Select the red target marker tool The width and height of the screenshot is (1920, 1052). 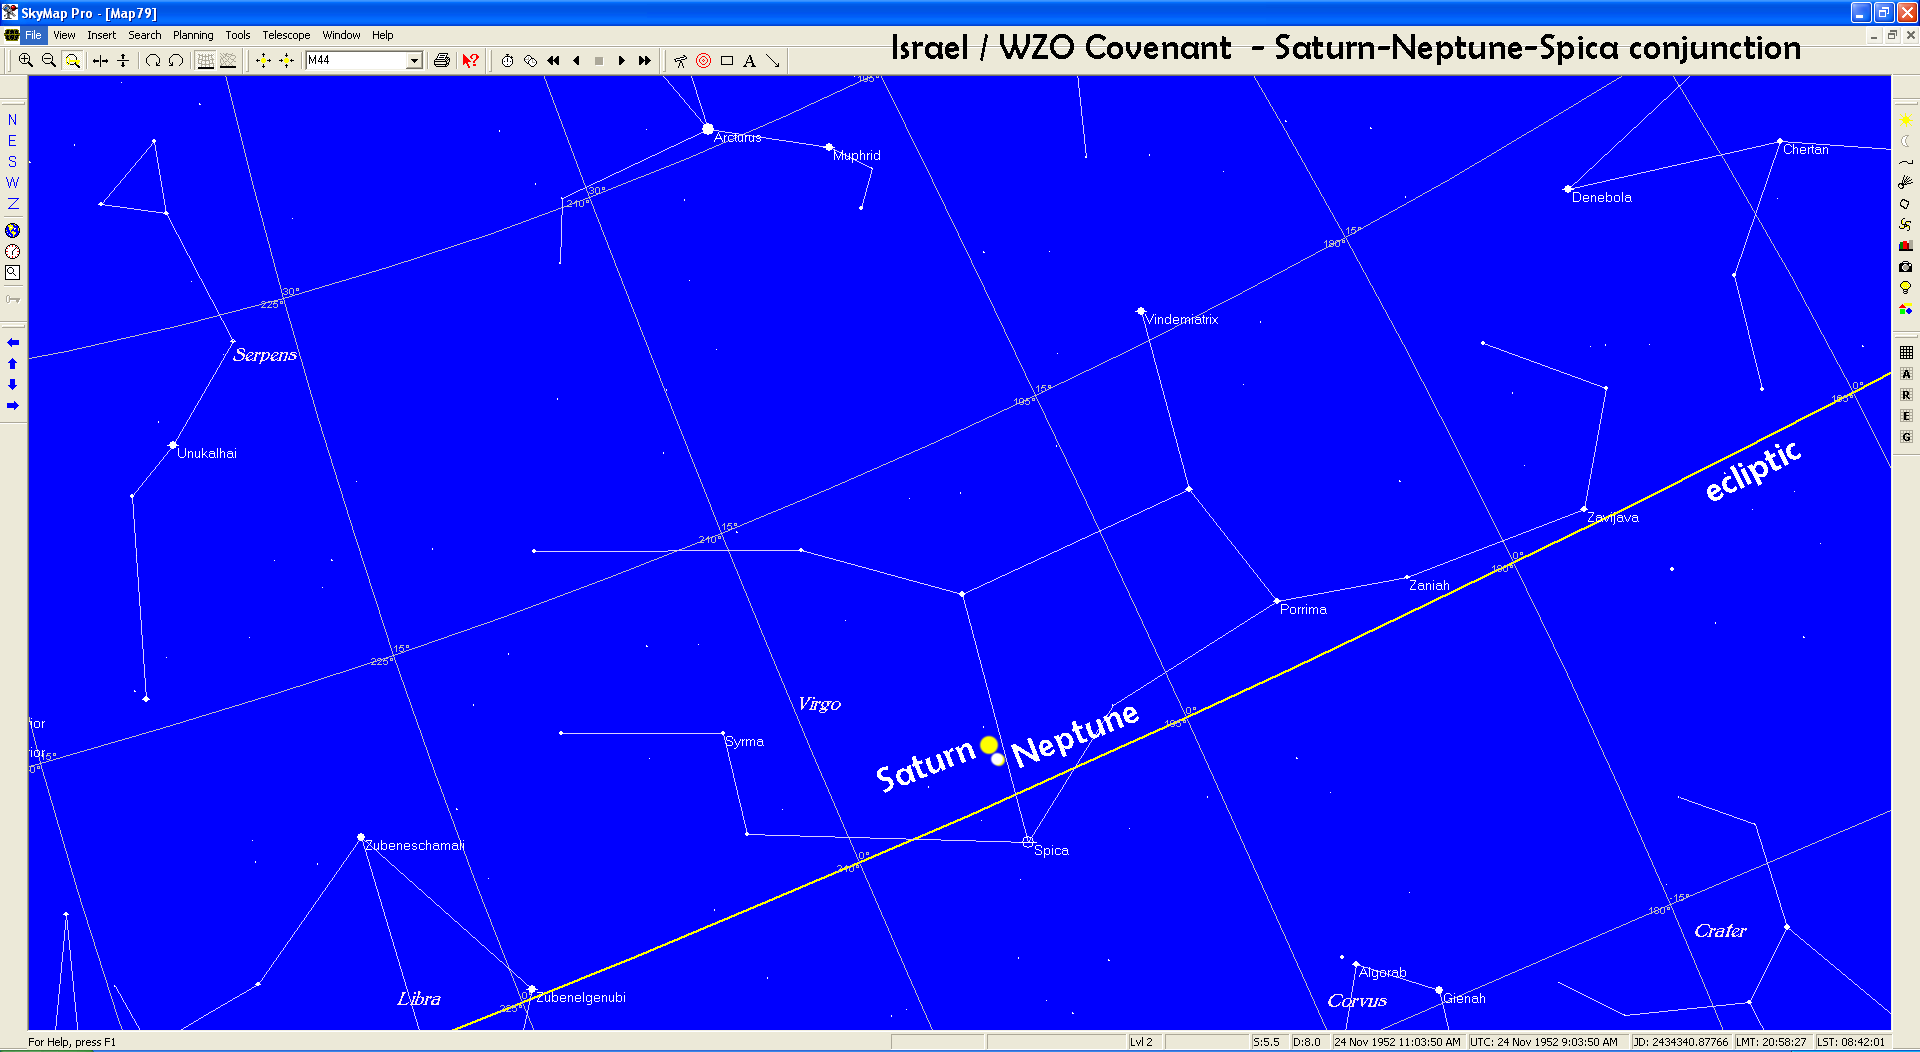[x=703, y=61]
